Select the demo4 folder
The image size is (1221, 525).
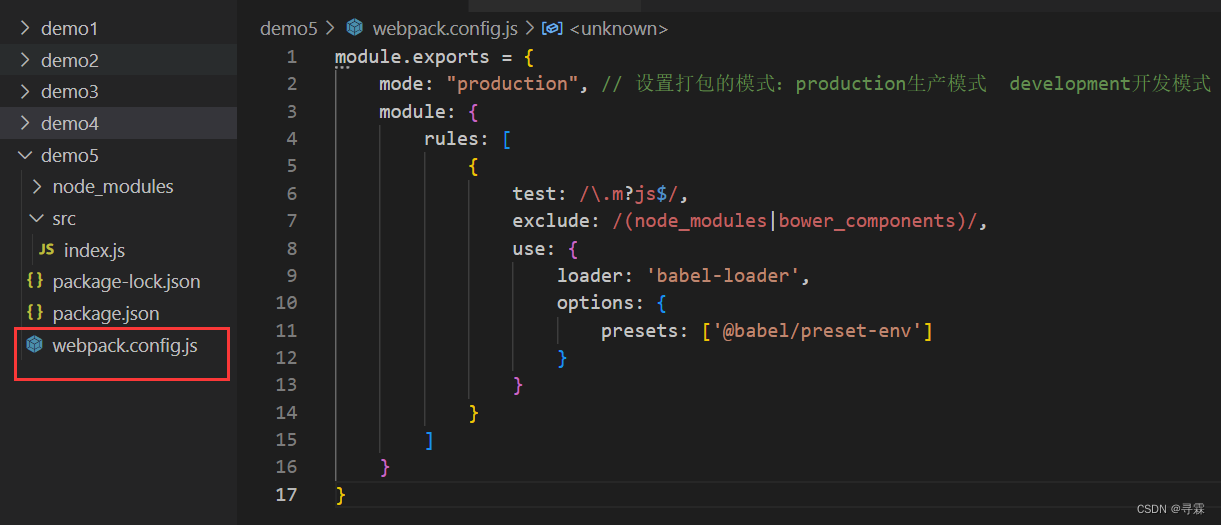coord(69,124)
